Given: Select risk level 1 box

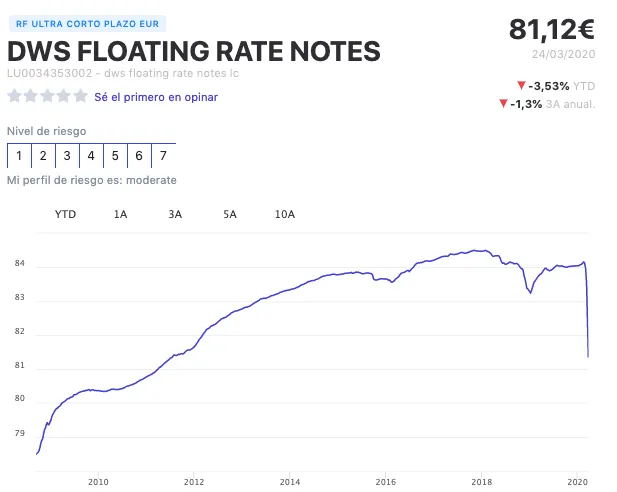Looking at the screenshot, I should (x=19, y=156).
